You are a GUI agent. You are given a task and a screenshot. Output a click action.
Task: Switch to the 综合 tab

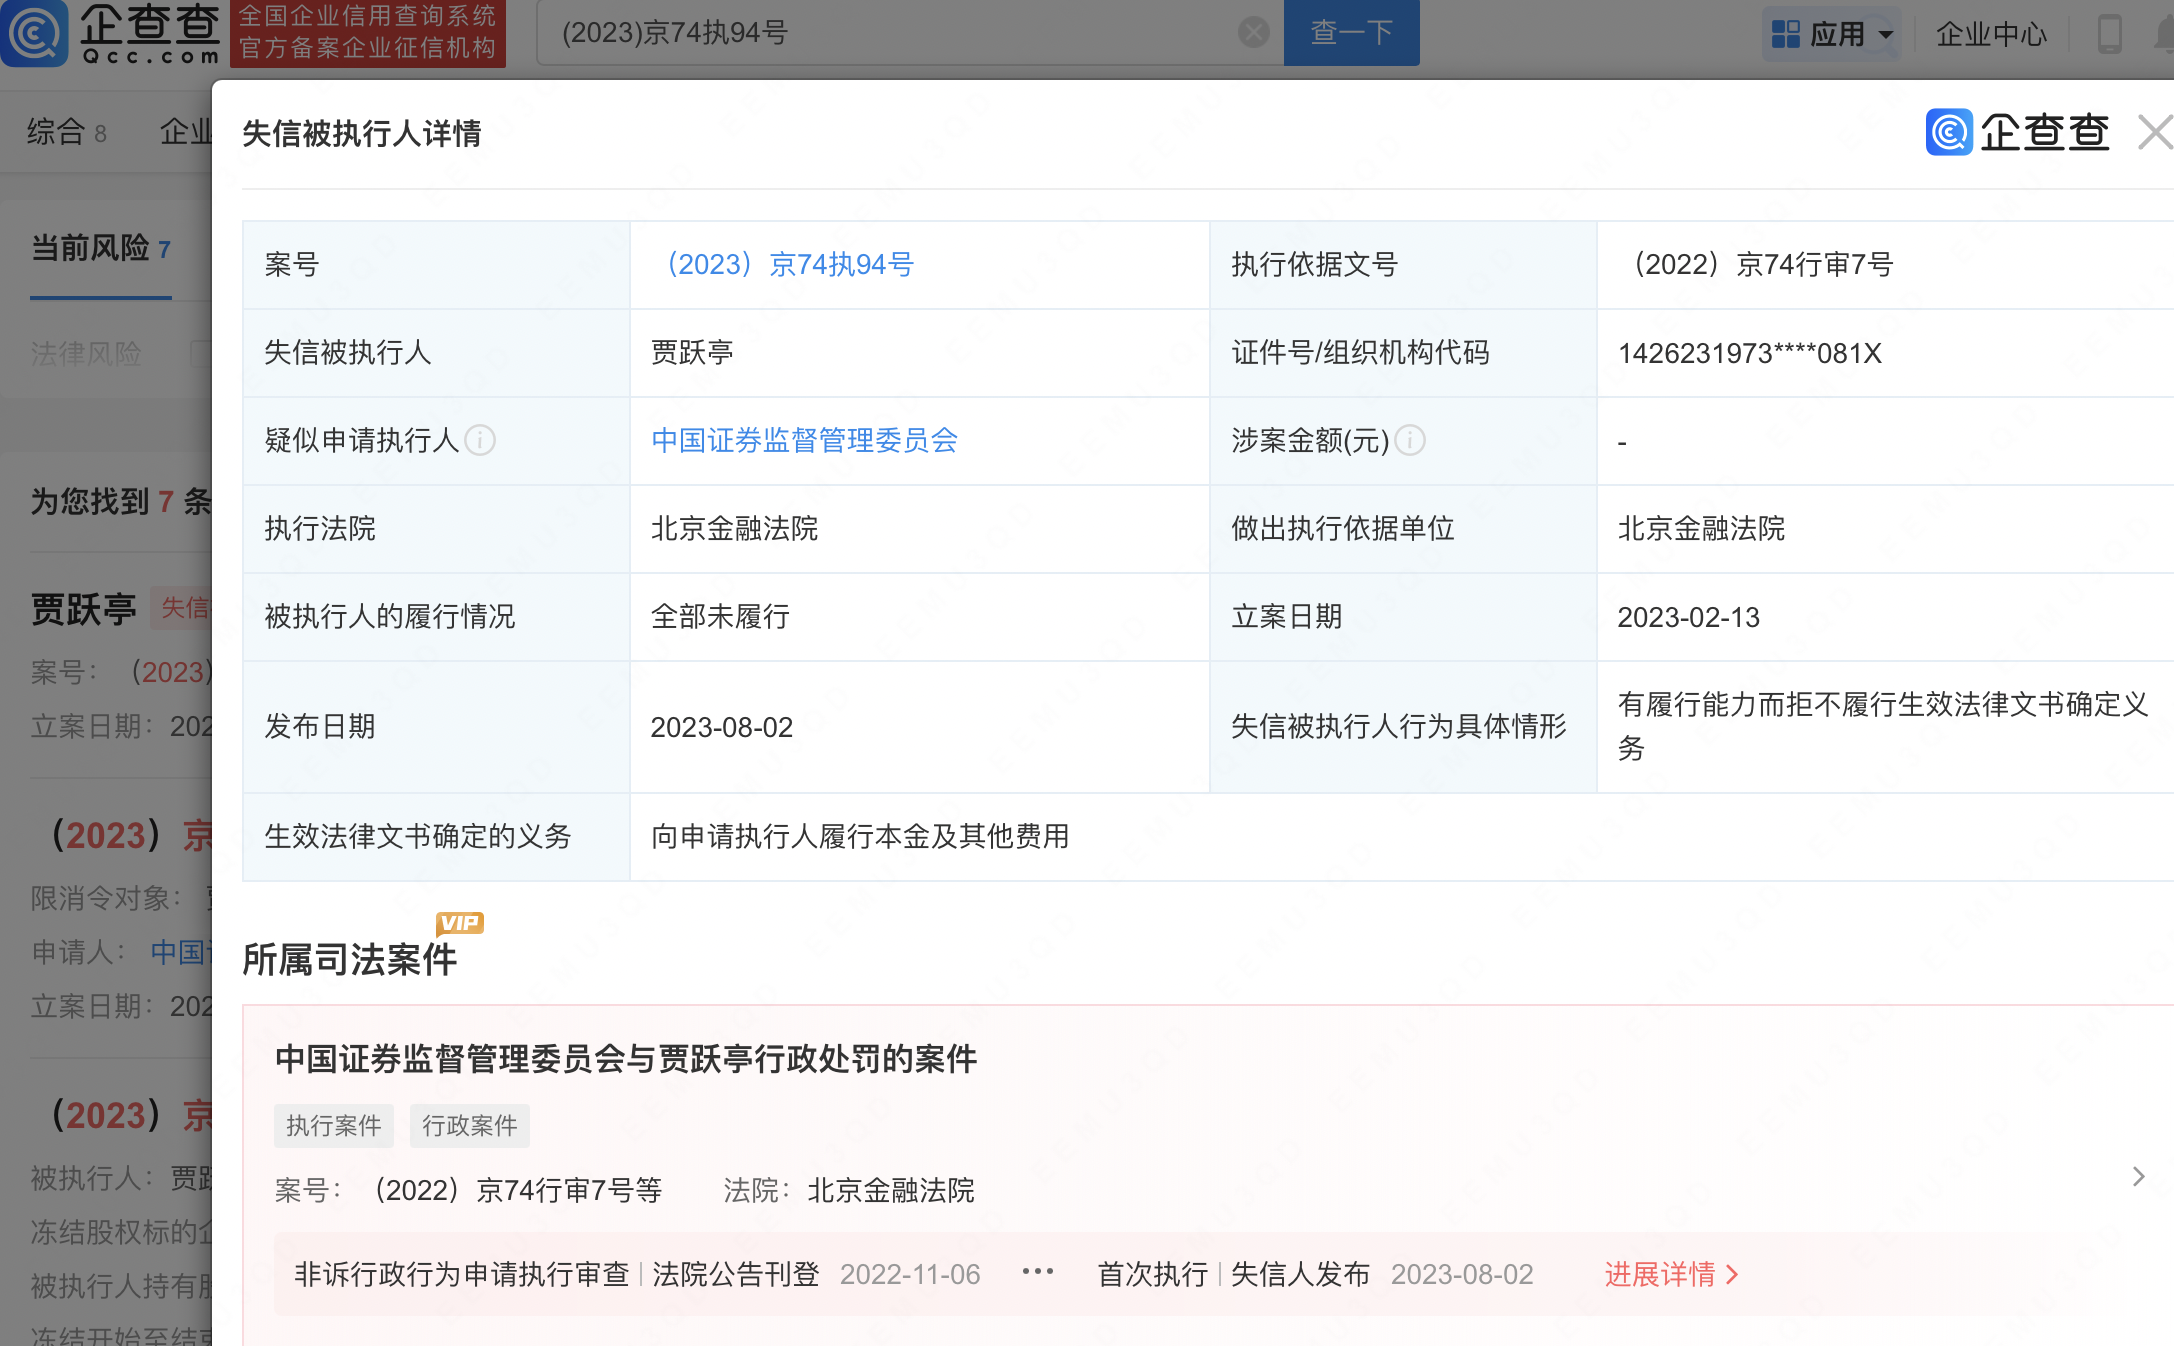56,132
